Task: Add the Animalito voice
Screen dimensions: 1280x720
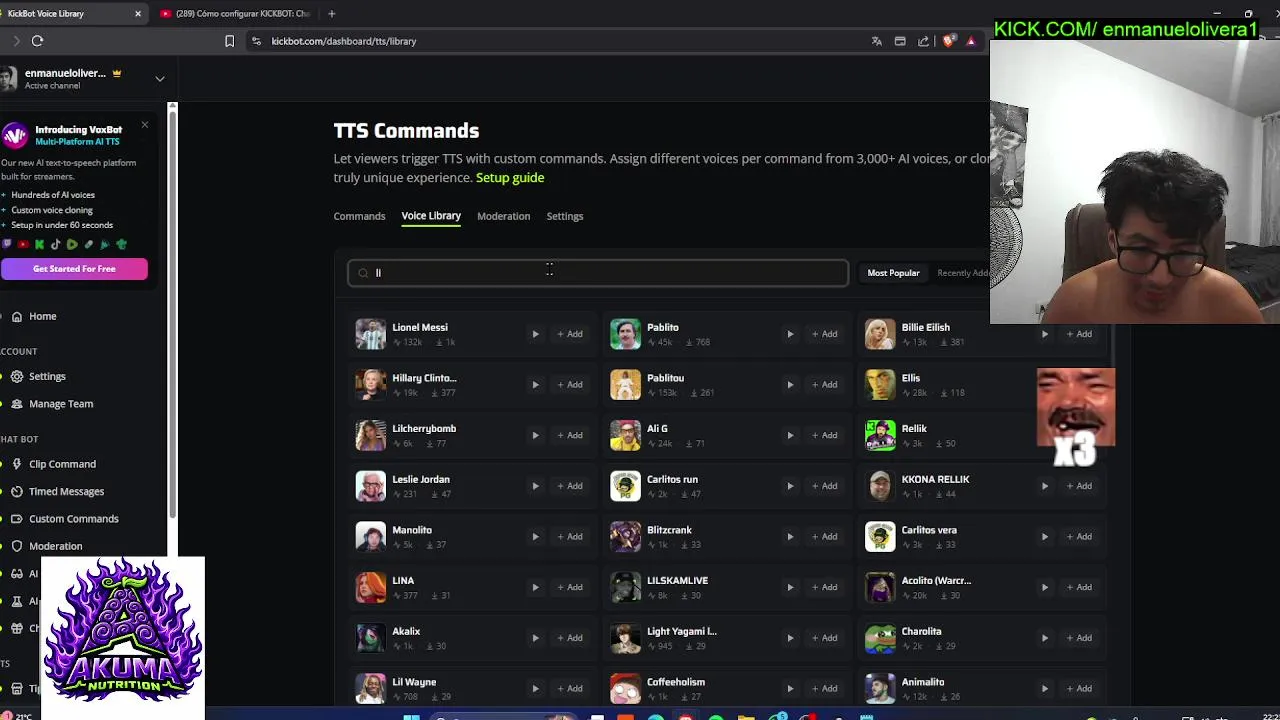Action: (x=1080, y=689)
